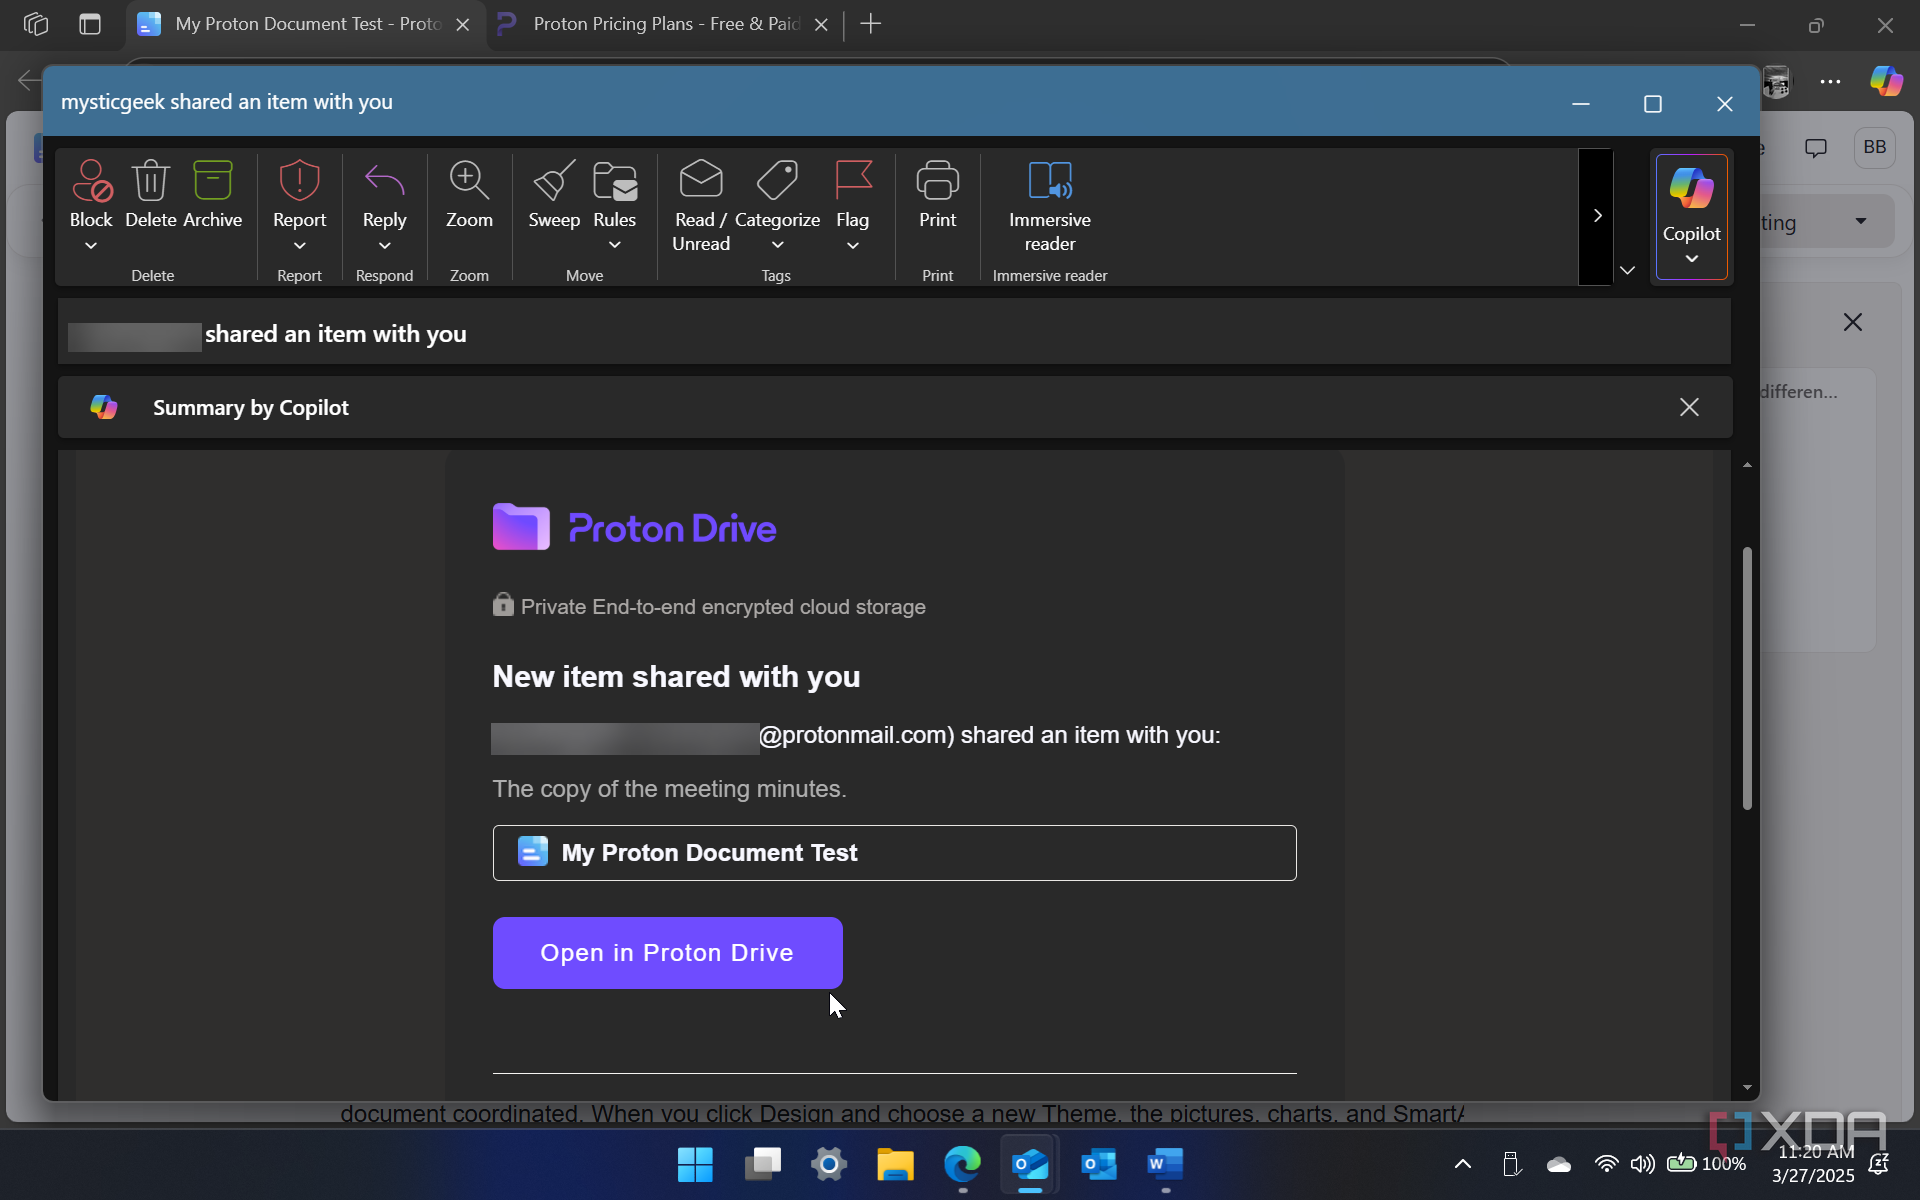Viewport: 1920px width, 1200px height.
Task: Open the dropdown arrow in background toolbar
Action: [x=1861, y=222]
